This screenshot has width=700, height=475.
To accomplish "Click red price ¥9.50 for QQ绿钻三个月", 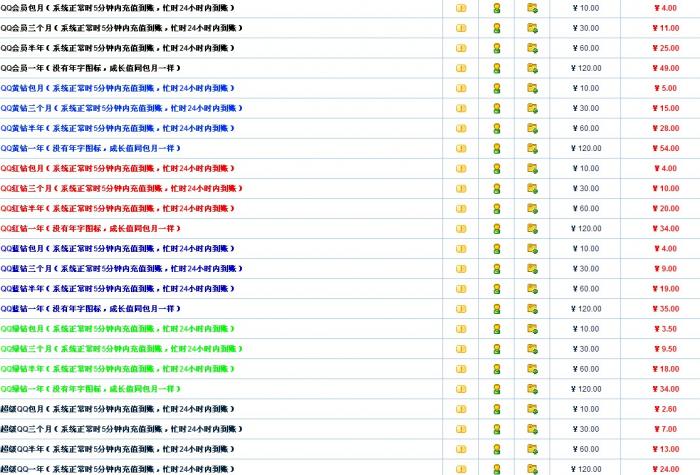I will click(x=666, y=349).
